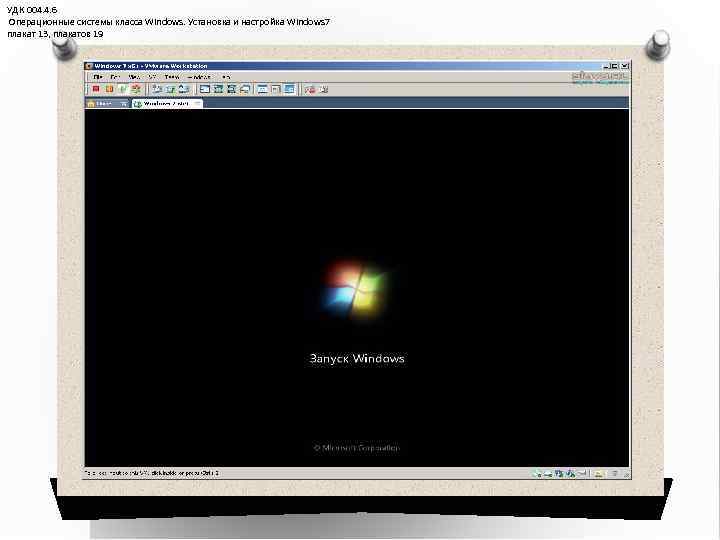Screen dimensions: 720x540
Task: Click the last icon in VMware toolbar
Action: click(x=324, y=89)
